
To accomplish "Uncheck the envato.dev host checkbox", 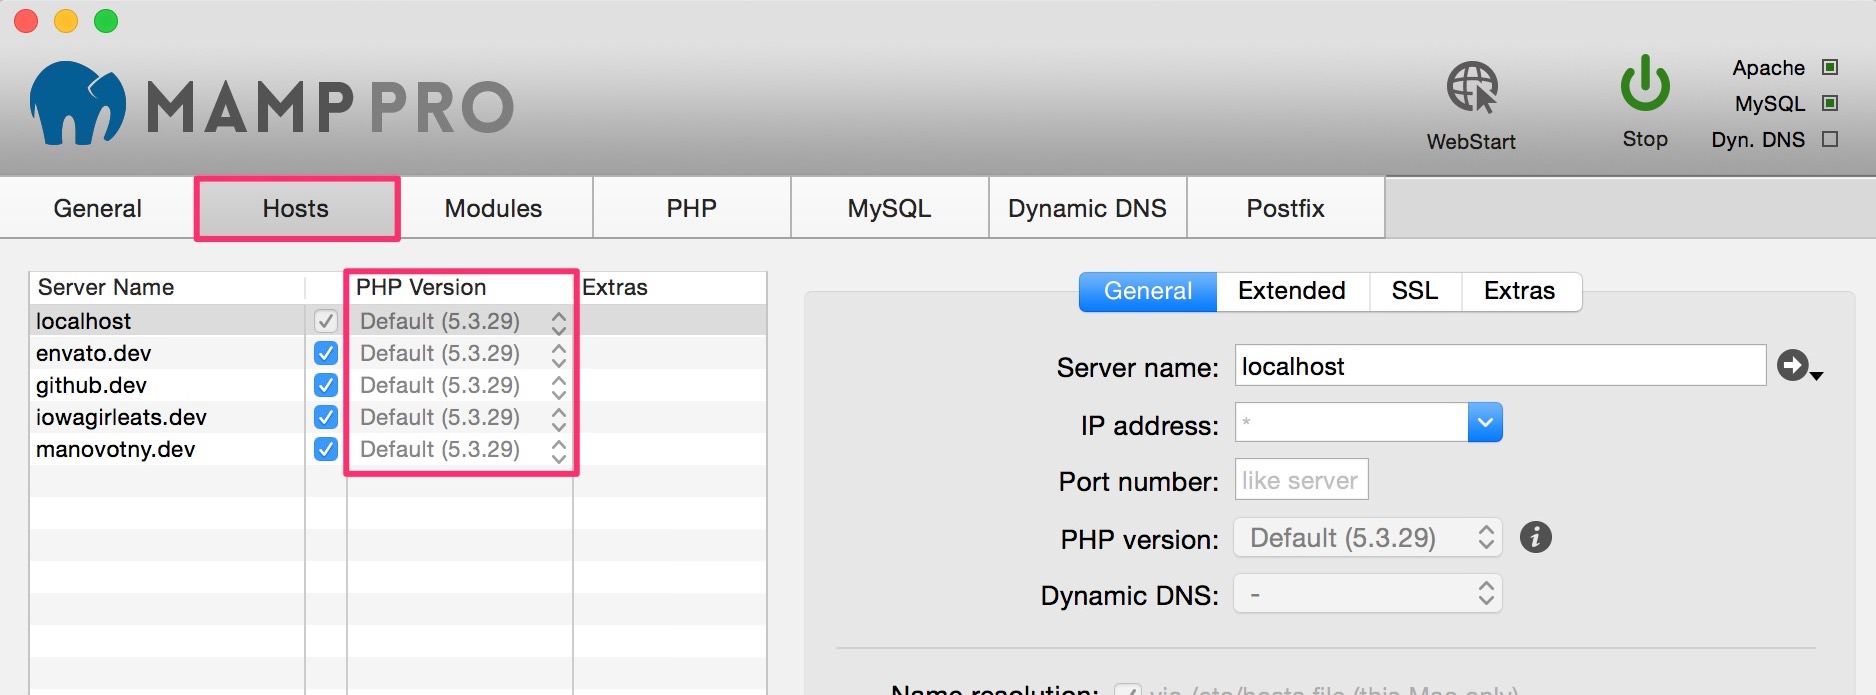I will 326,353.
